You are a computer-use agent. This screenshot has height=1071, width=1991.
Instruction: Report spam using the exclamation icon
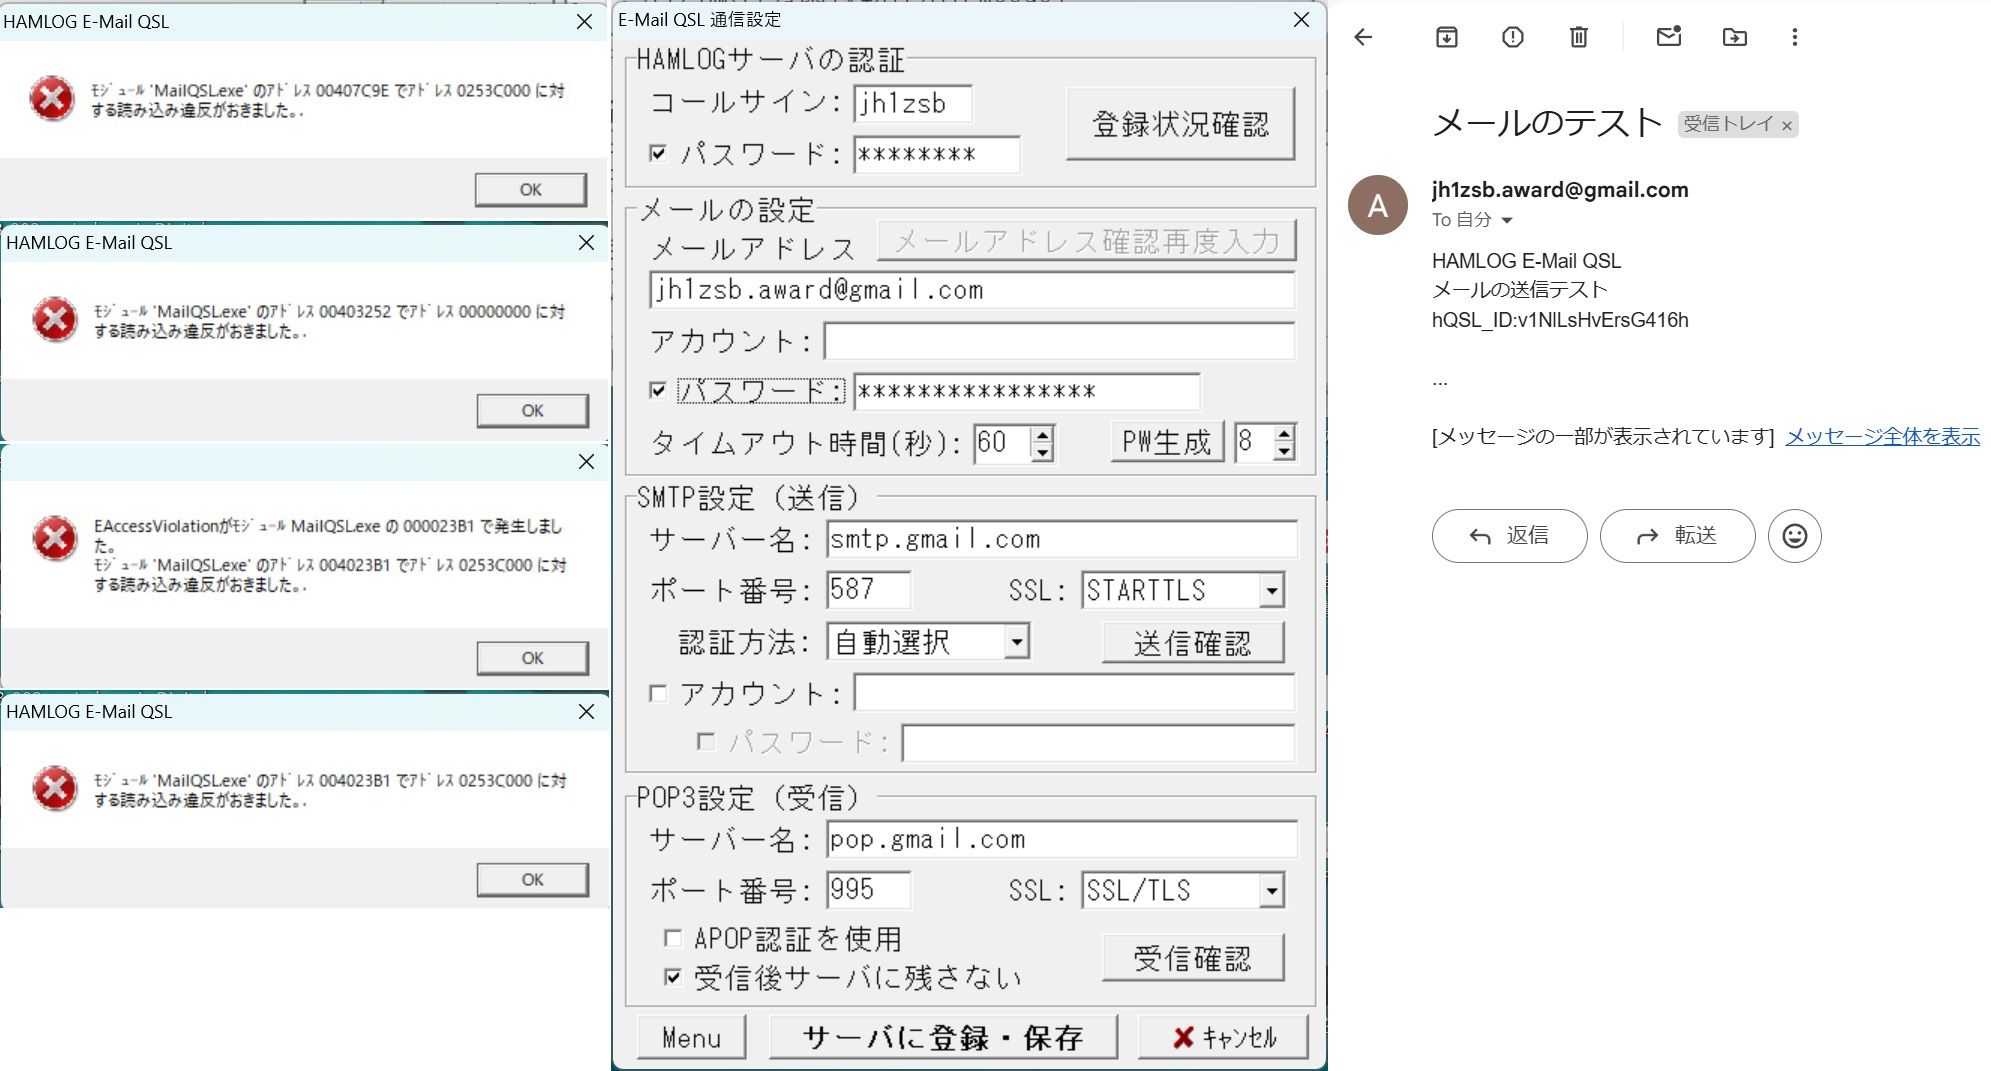[1512, 38]
